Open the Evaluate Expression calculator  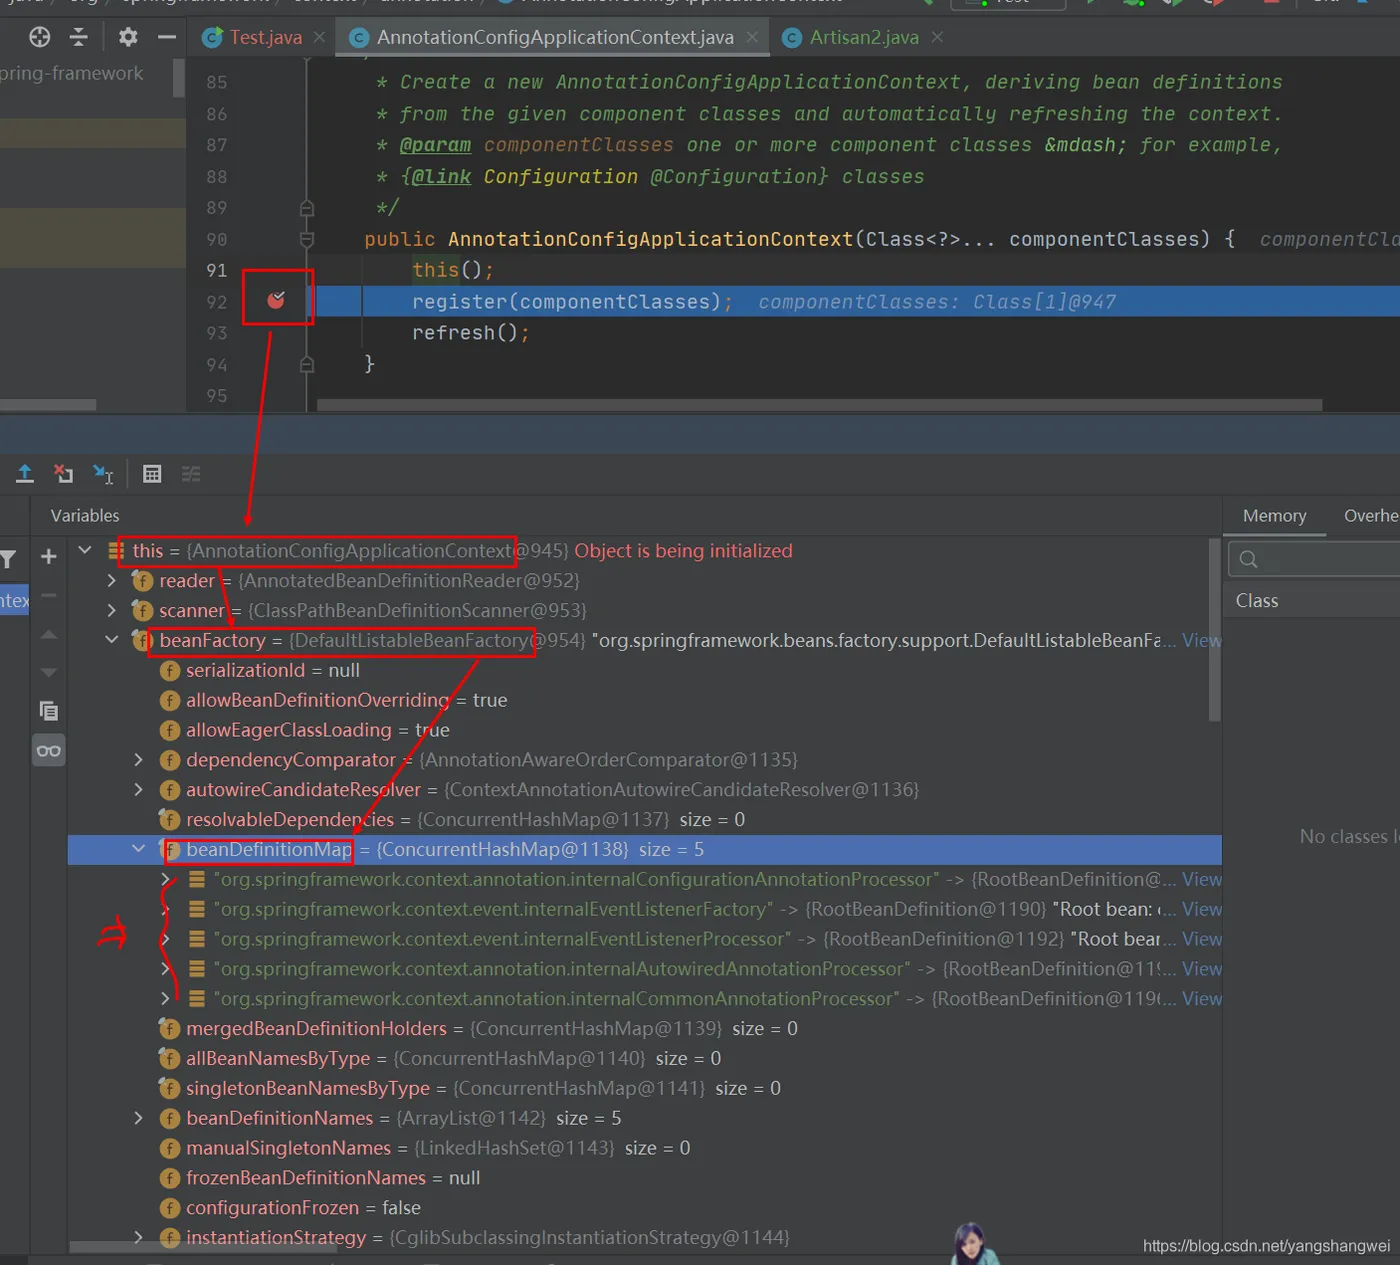pos(152,474)
